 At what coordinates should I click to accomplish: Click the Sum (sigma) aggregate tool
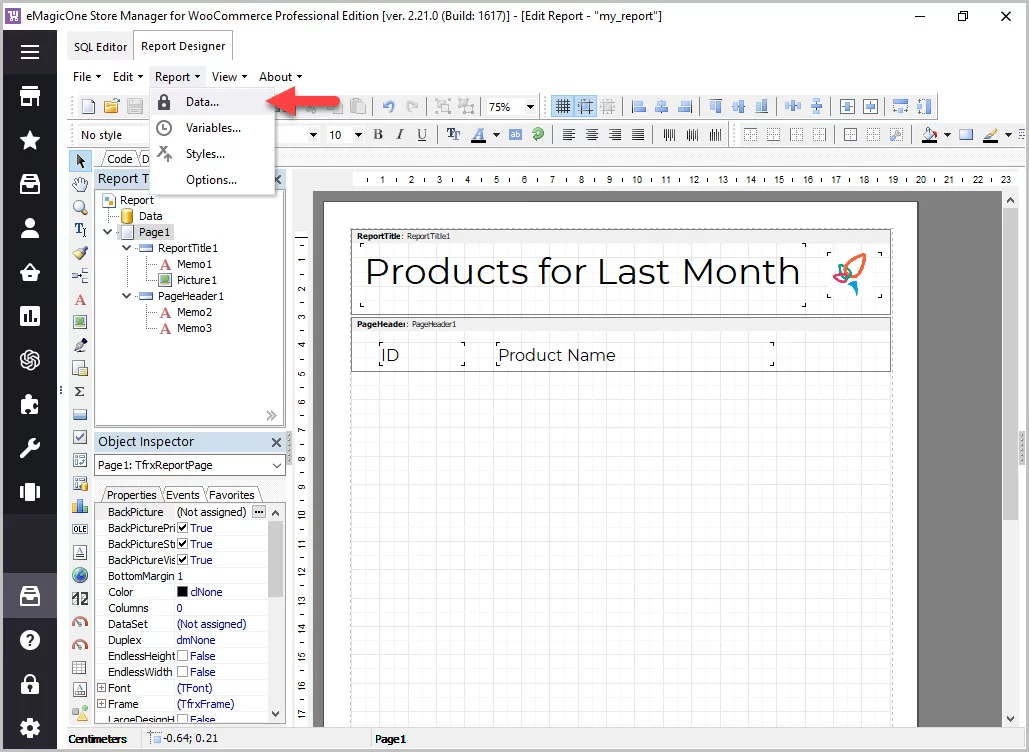pos(80,391)
